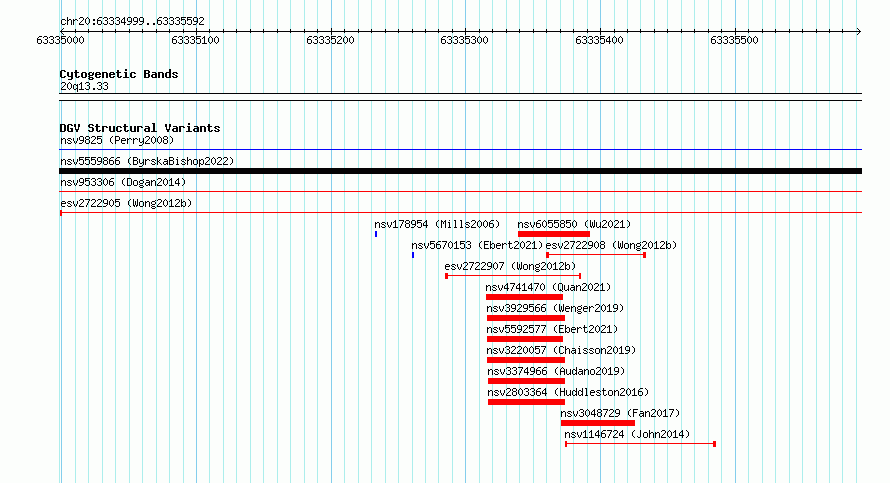Click the red nsv5592577 bar
The image size is (890, 483).
(x=525, y=339)
